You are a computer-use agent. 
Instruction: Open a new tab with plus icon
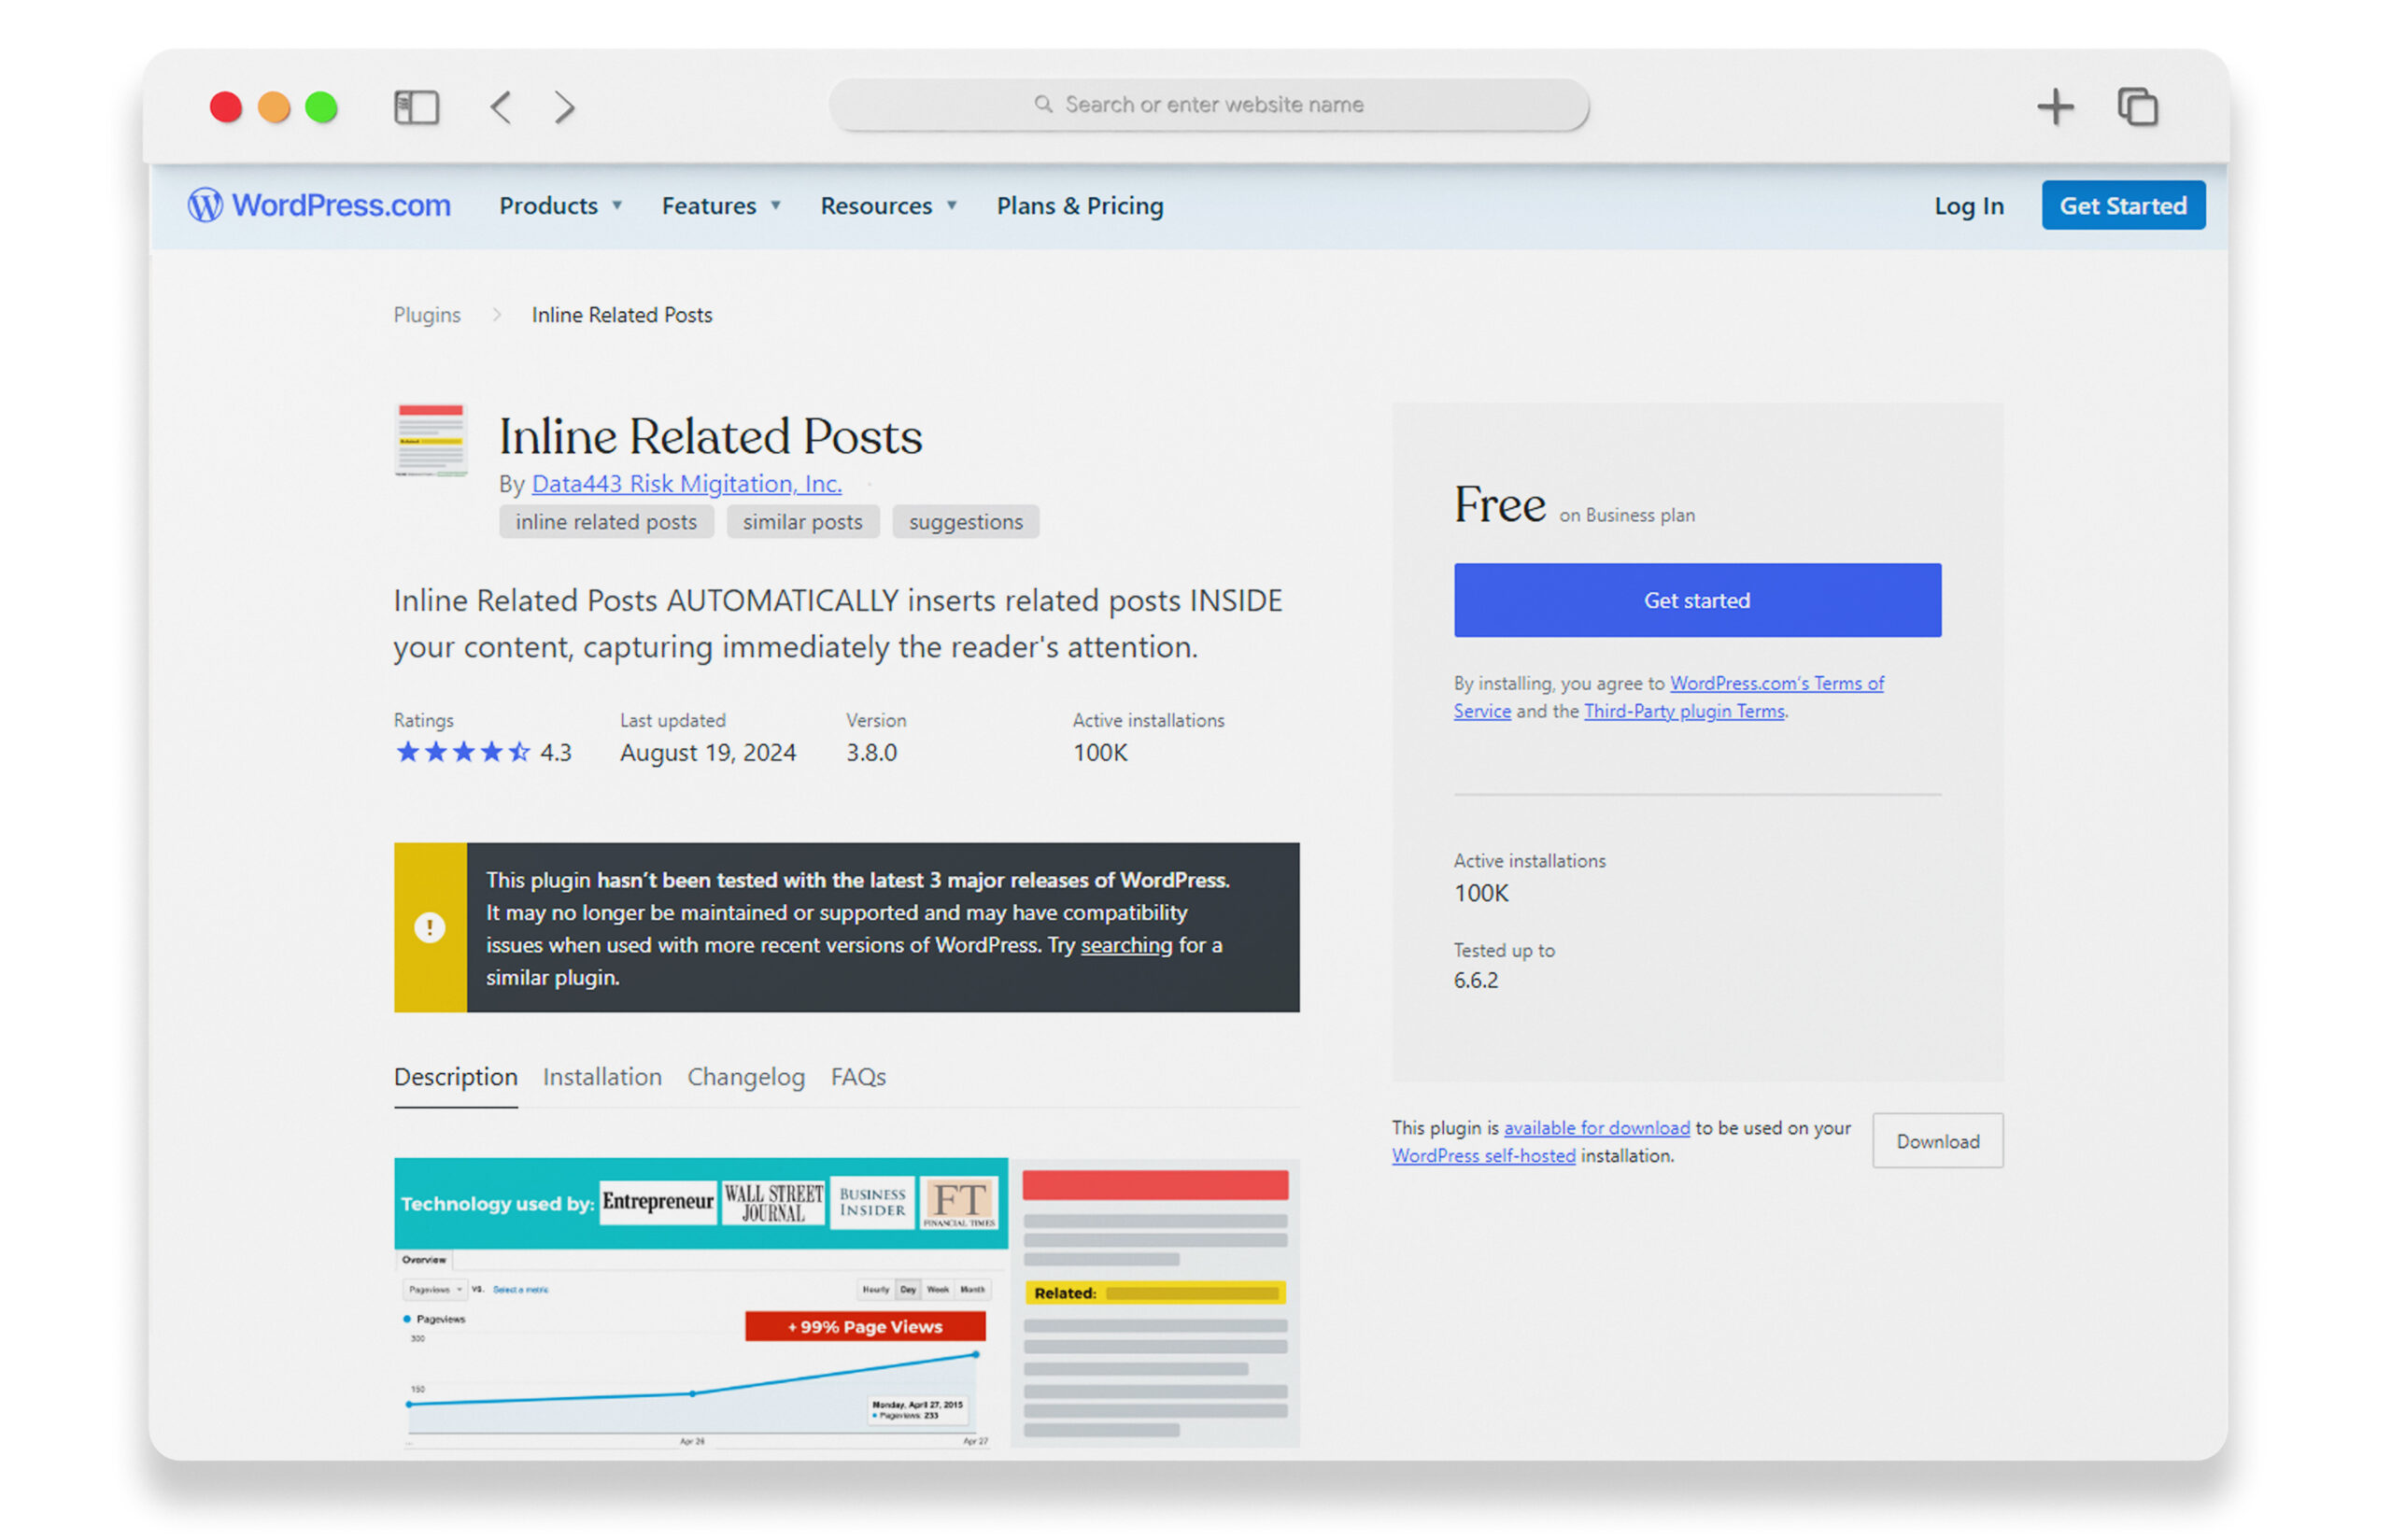click(2055, 106)
